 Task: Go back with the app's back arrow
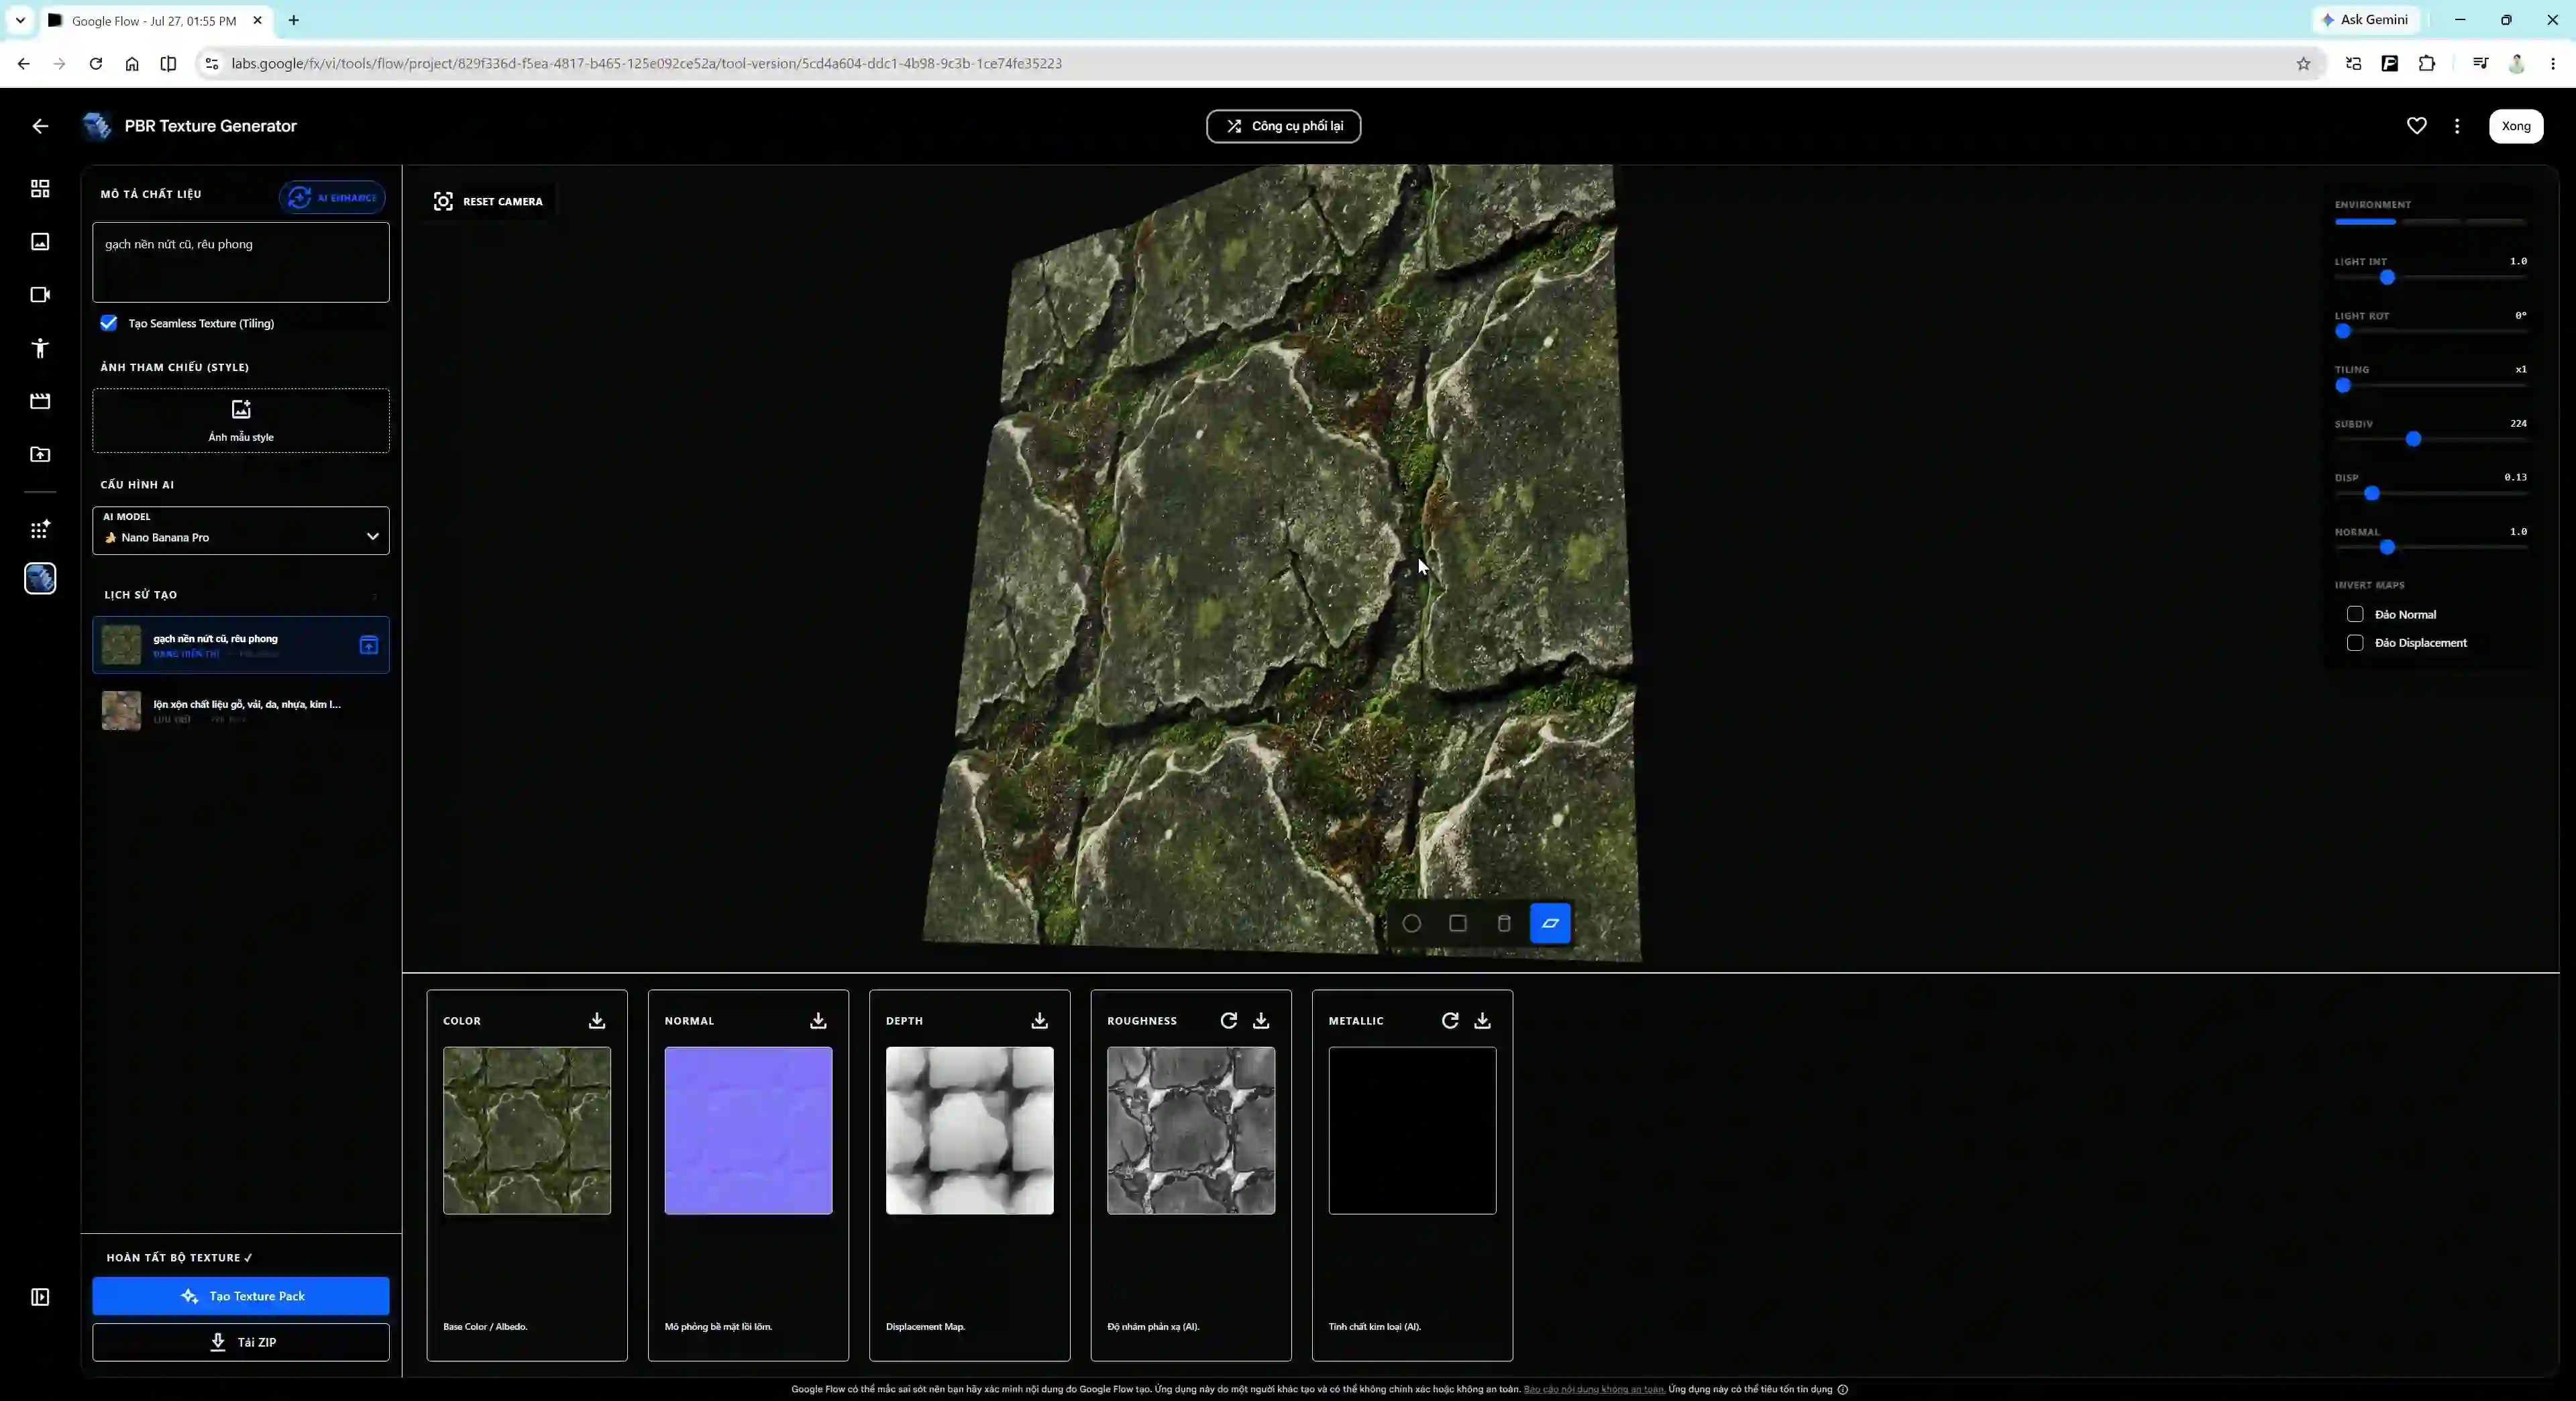coord(40,126)
